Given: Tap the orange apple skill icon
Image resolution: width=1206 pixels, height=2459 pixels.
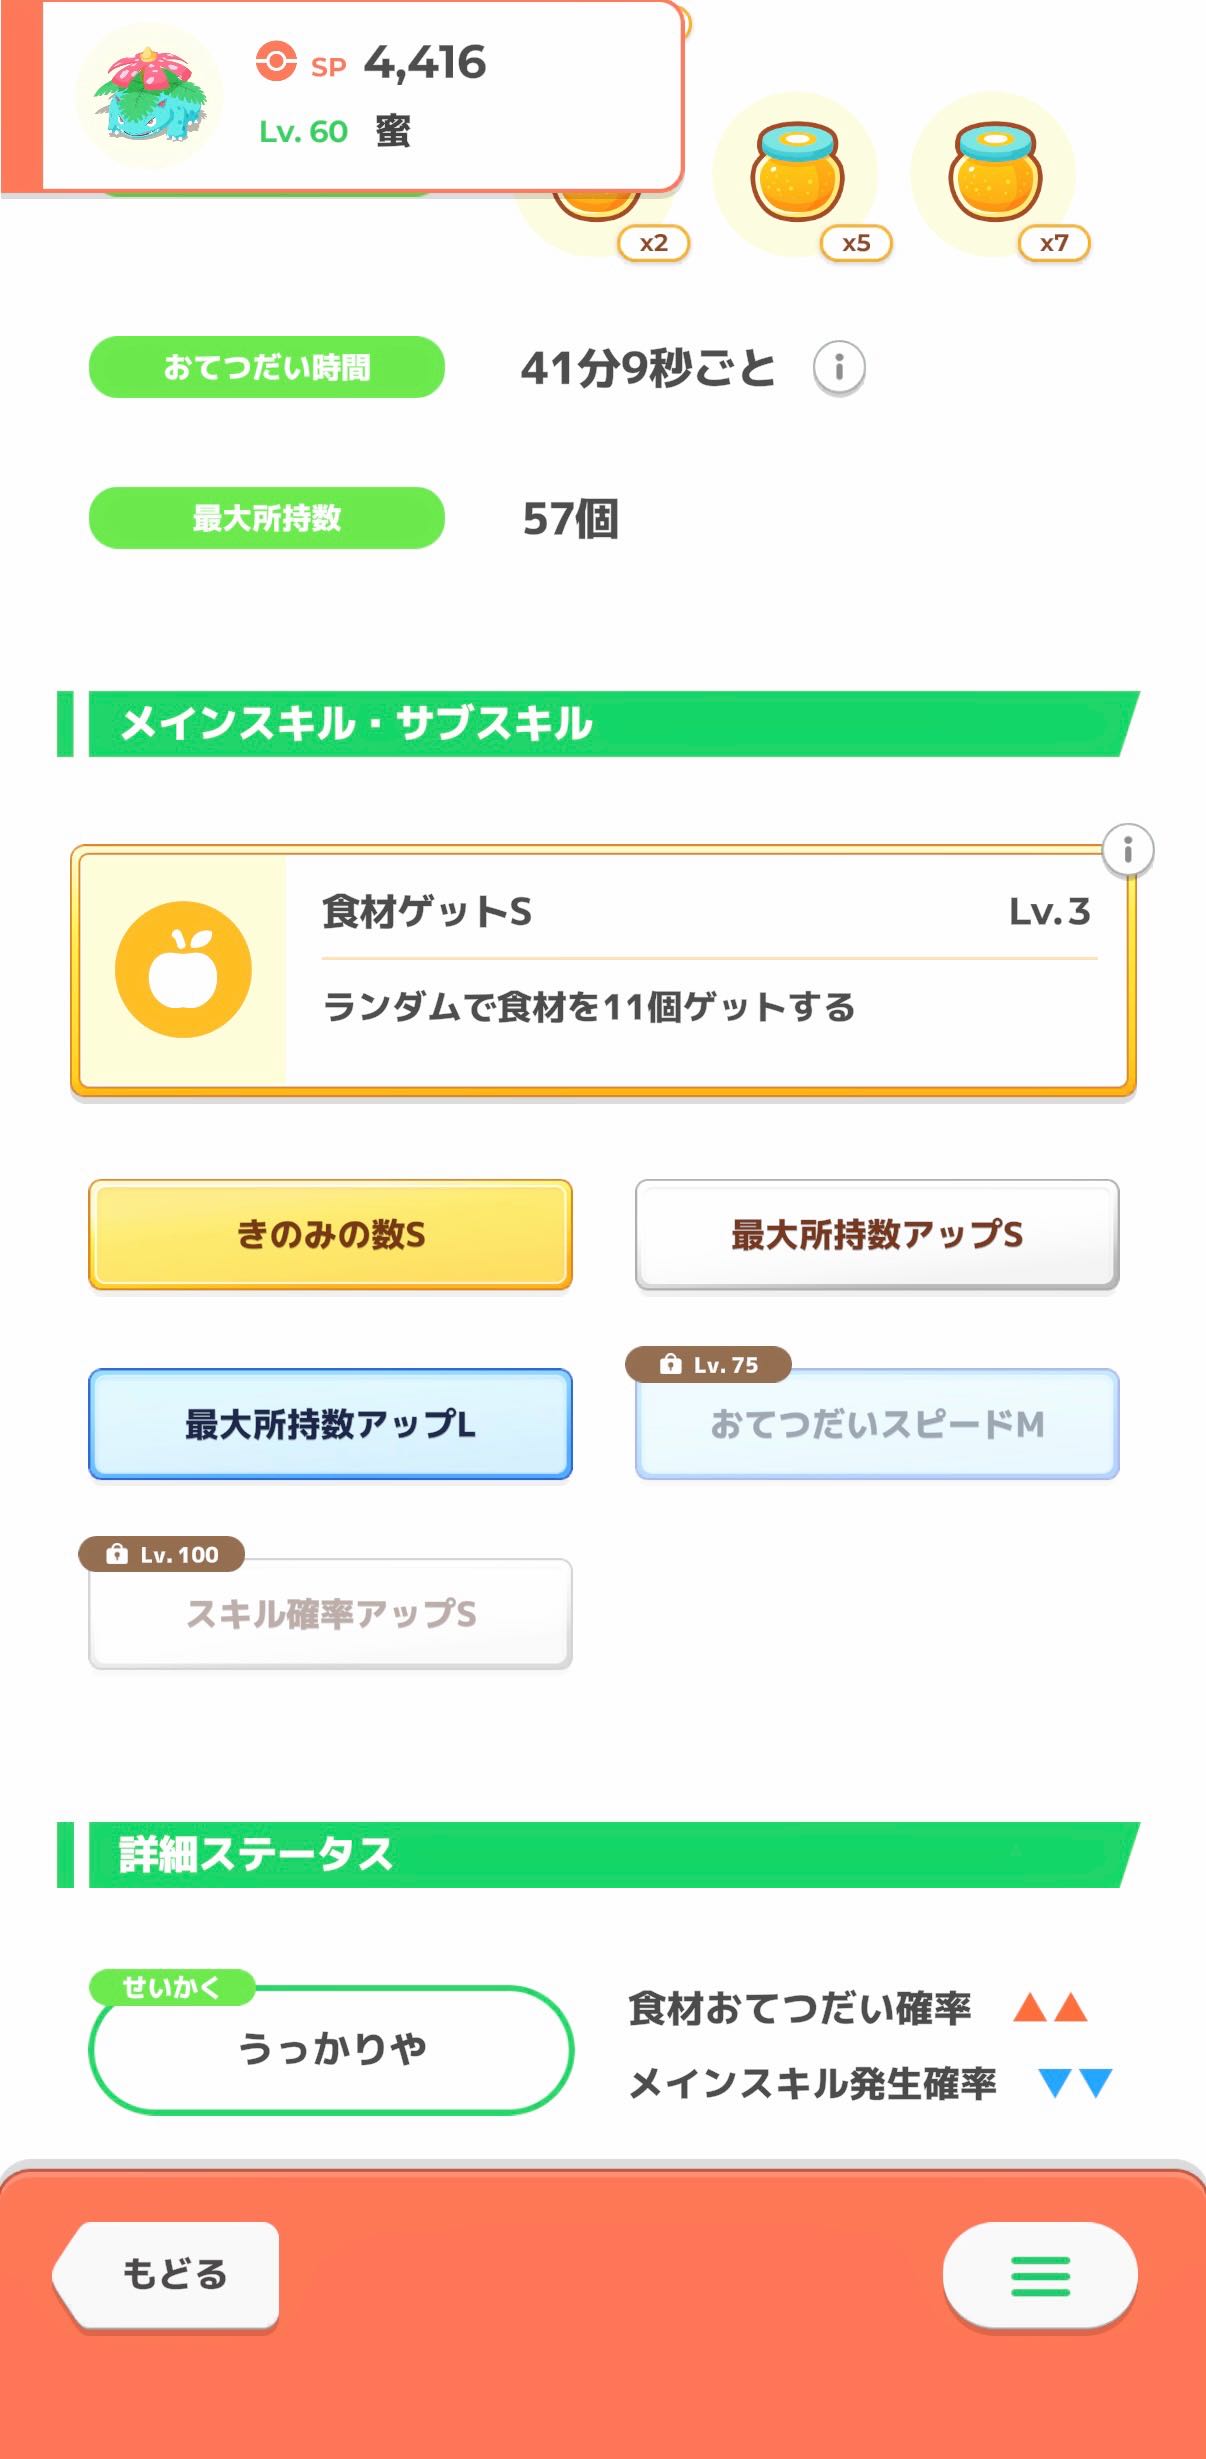Looking at the screenshot, I should coord(183,969).
